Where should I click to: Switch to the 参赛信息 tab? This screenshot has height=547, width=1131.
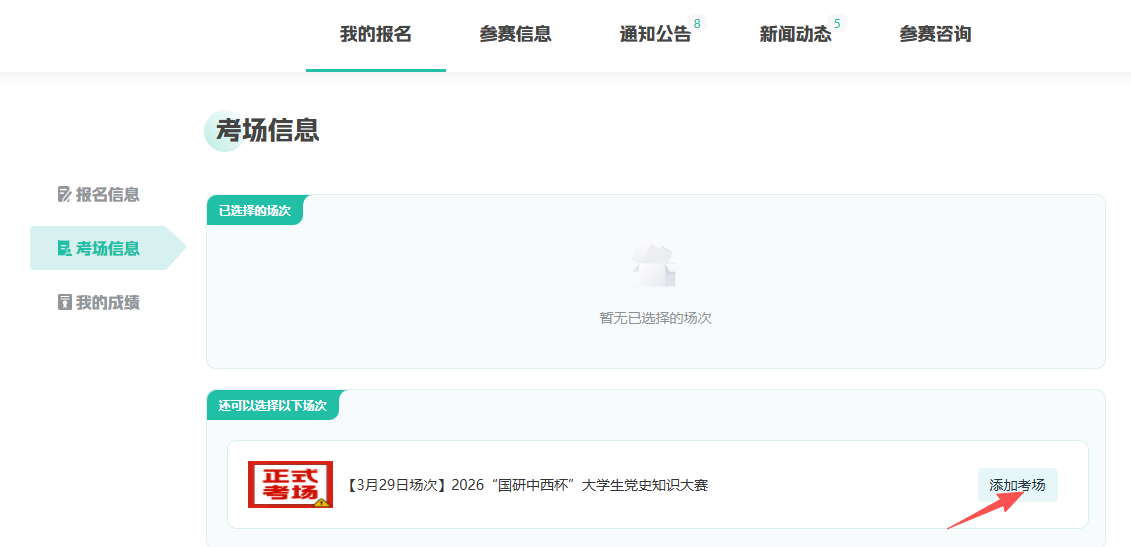tap(515, 34)
